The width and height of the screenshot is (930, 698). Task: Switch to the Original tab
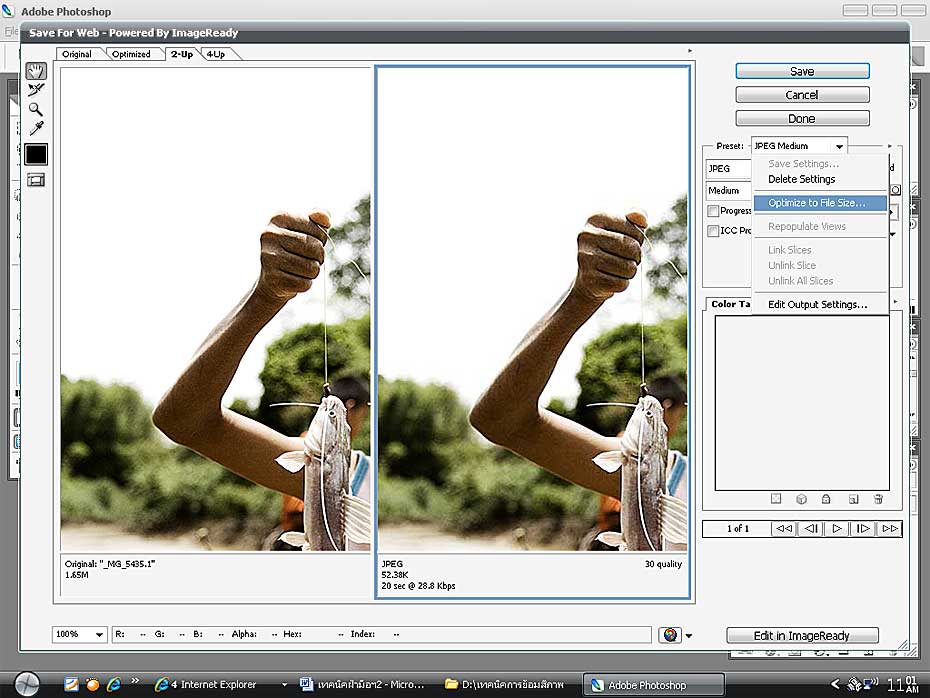click(77, 54)
